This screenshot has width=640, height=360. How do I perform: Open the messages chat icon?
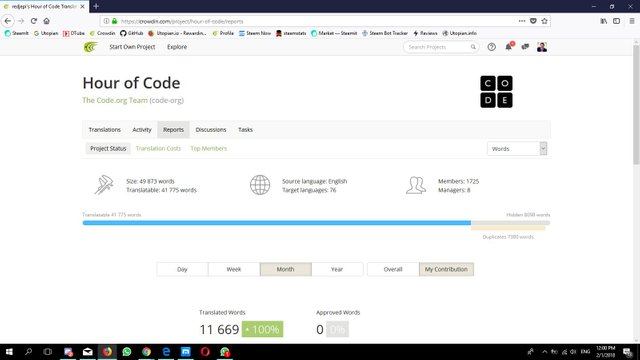tap(525, 47)
